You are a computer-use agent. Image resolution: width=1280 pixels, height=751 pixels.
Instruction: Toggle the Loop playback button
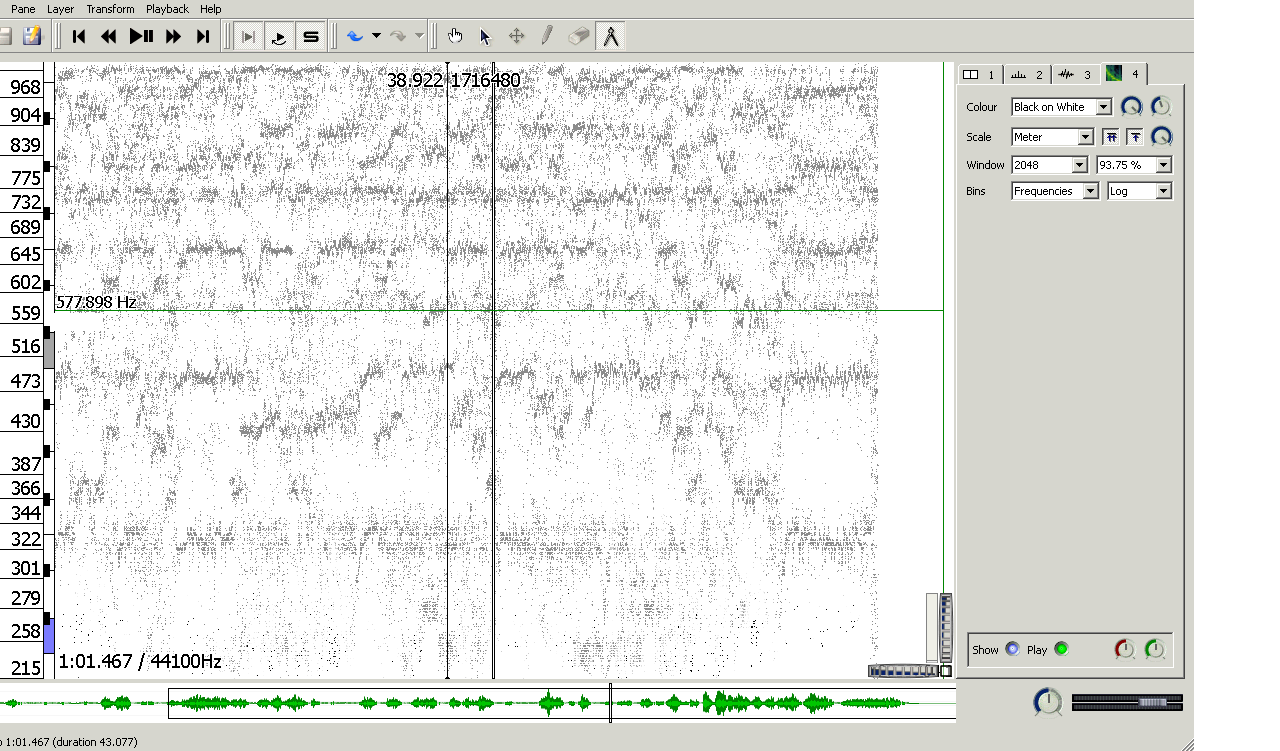[x=280, y=37]
